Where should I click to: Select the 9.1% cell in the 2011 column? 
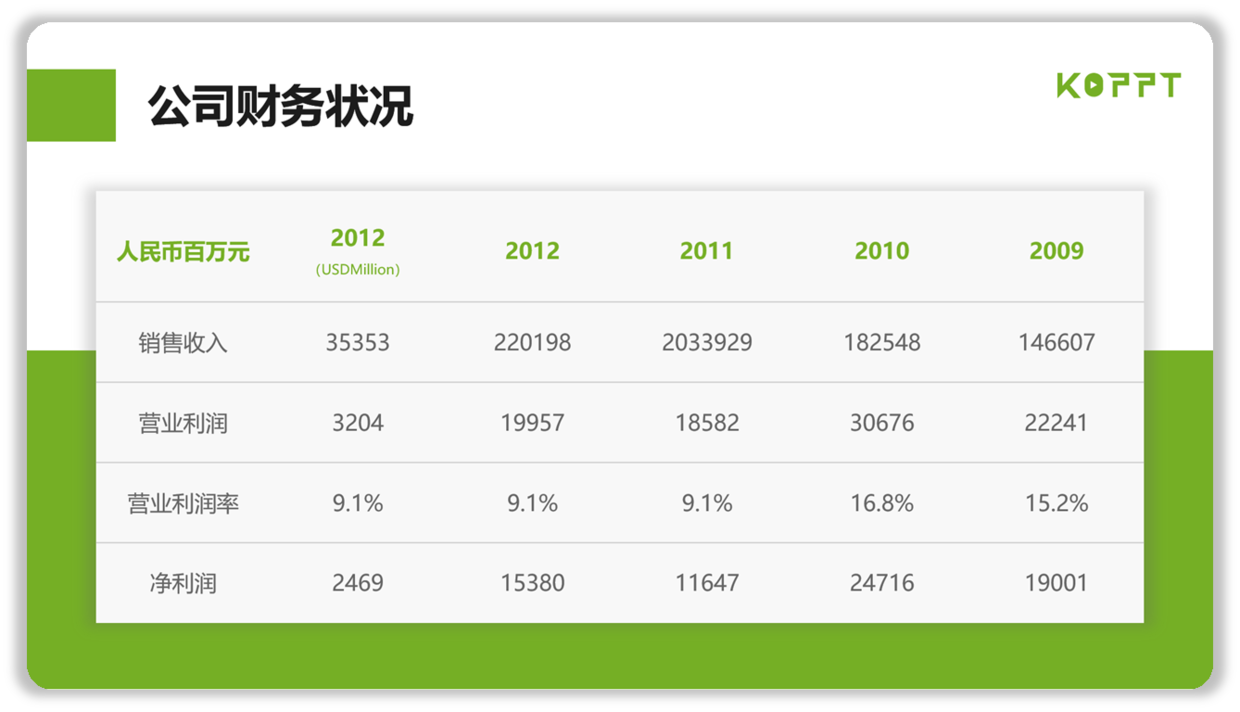pyautogui.click(x=707, y=502)
